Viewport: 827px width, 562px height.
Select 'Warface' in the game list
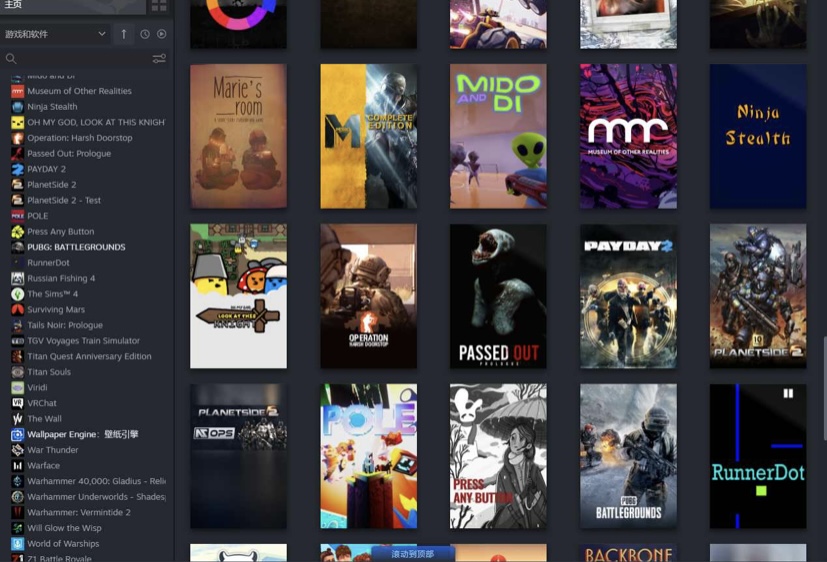43,466
